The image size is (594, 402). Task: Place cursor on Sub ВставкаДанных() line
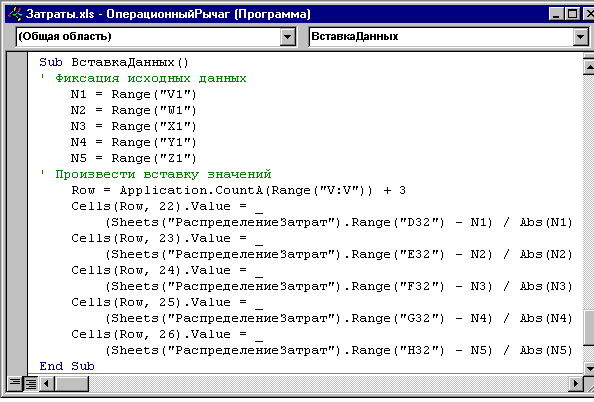pos(114,62)
